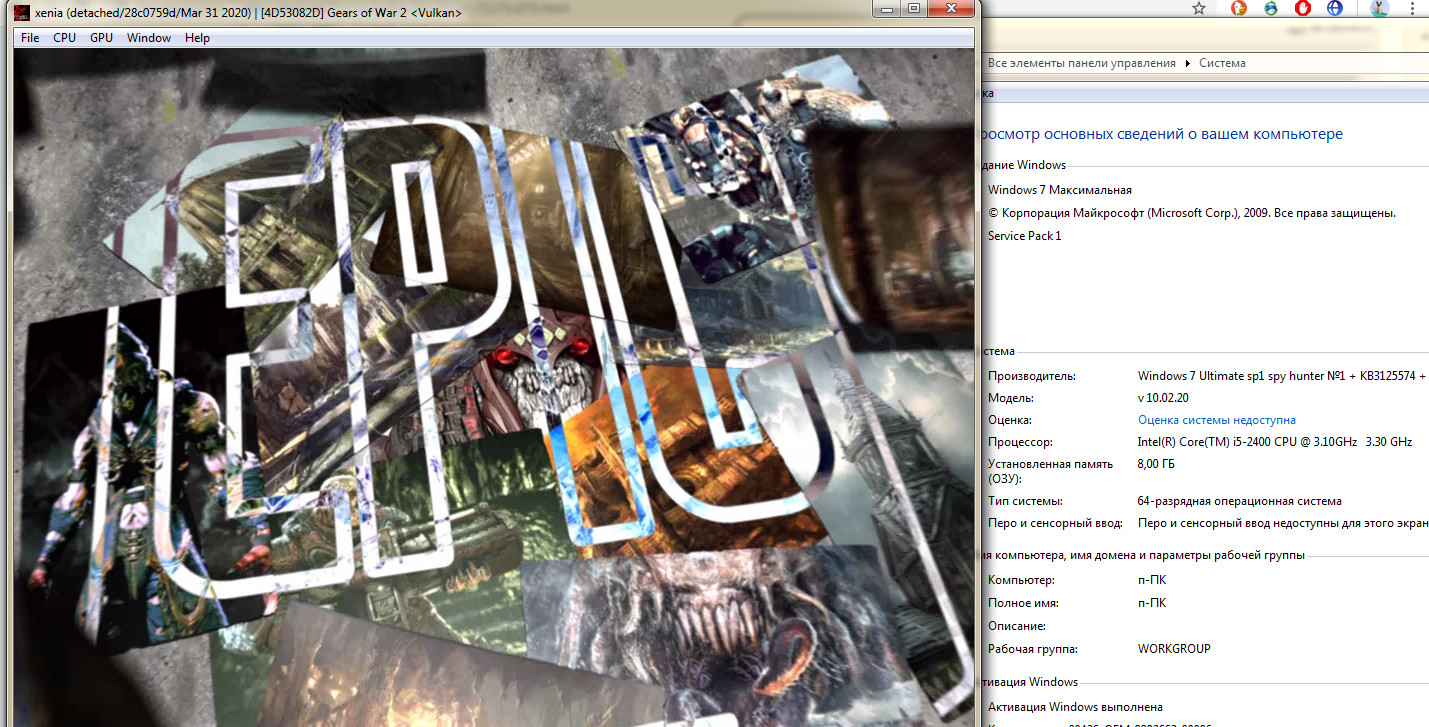Click the xenia app icon in title bar

coord(22,12)
